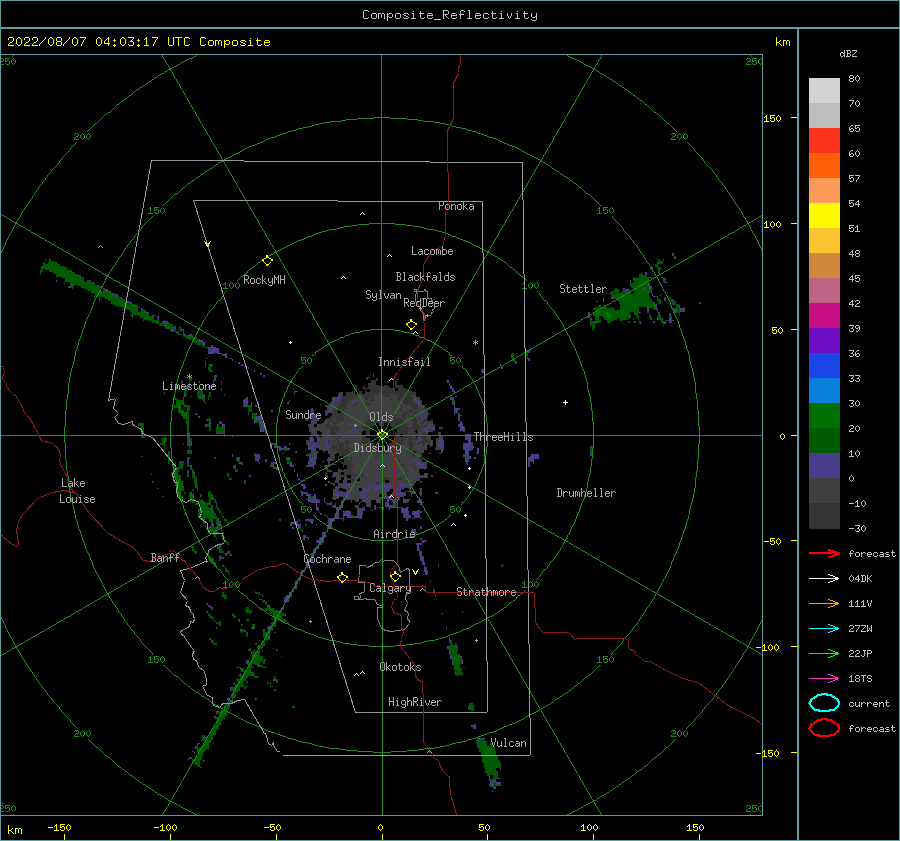Click the yellow radar-center diamond near Olds
Viewport: 900px width, 841px height.
click(x=382, y=435)
